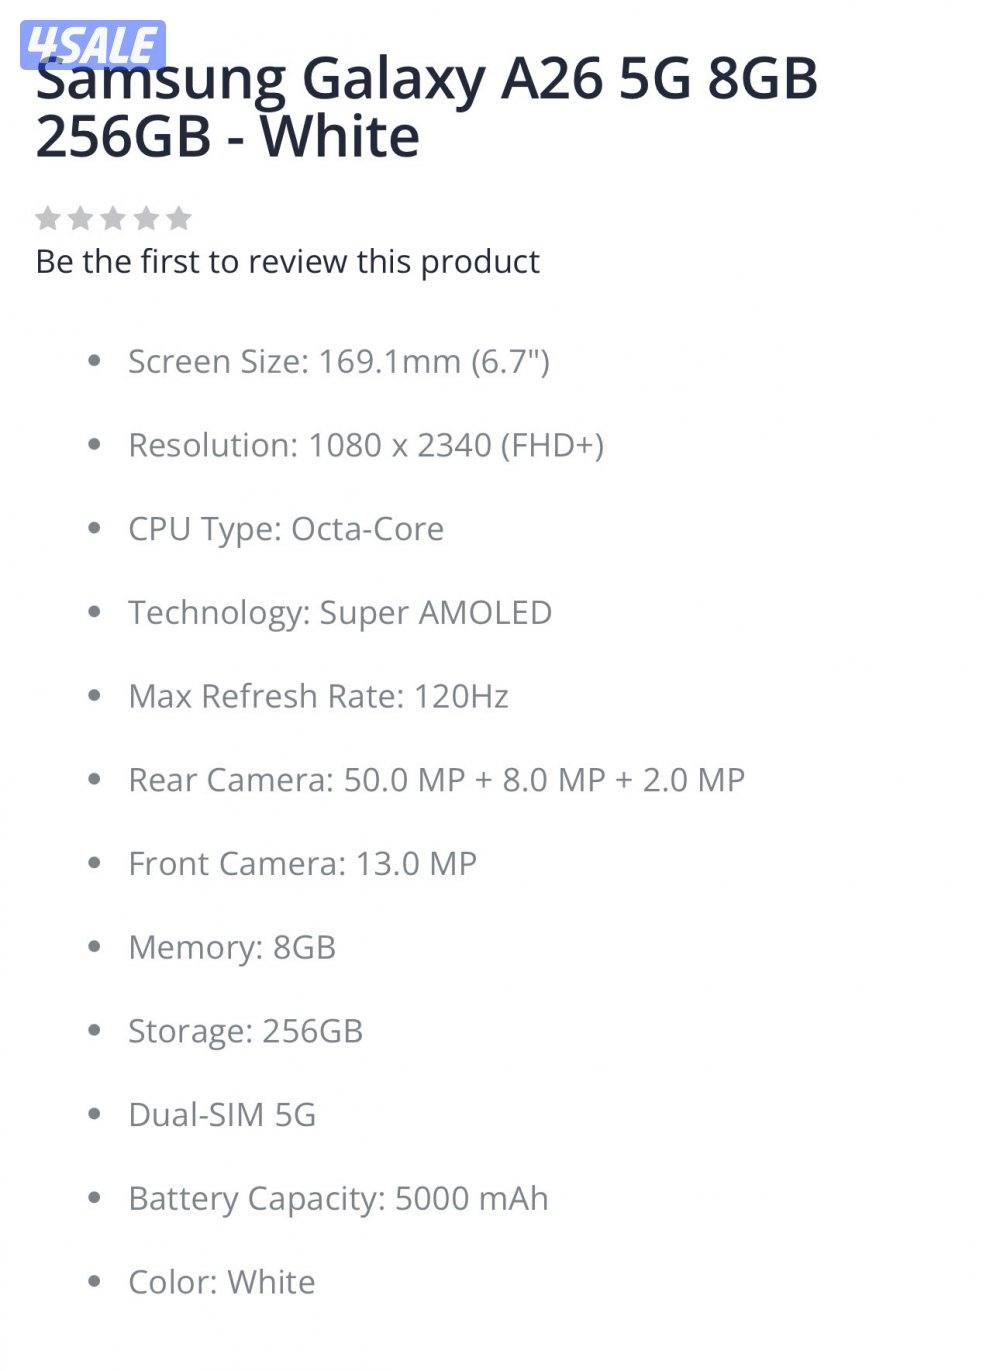Open the review form via first-review link
Image resolution: width=1000 pixels, height=1371 pixels.
[x=287, y=261]
